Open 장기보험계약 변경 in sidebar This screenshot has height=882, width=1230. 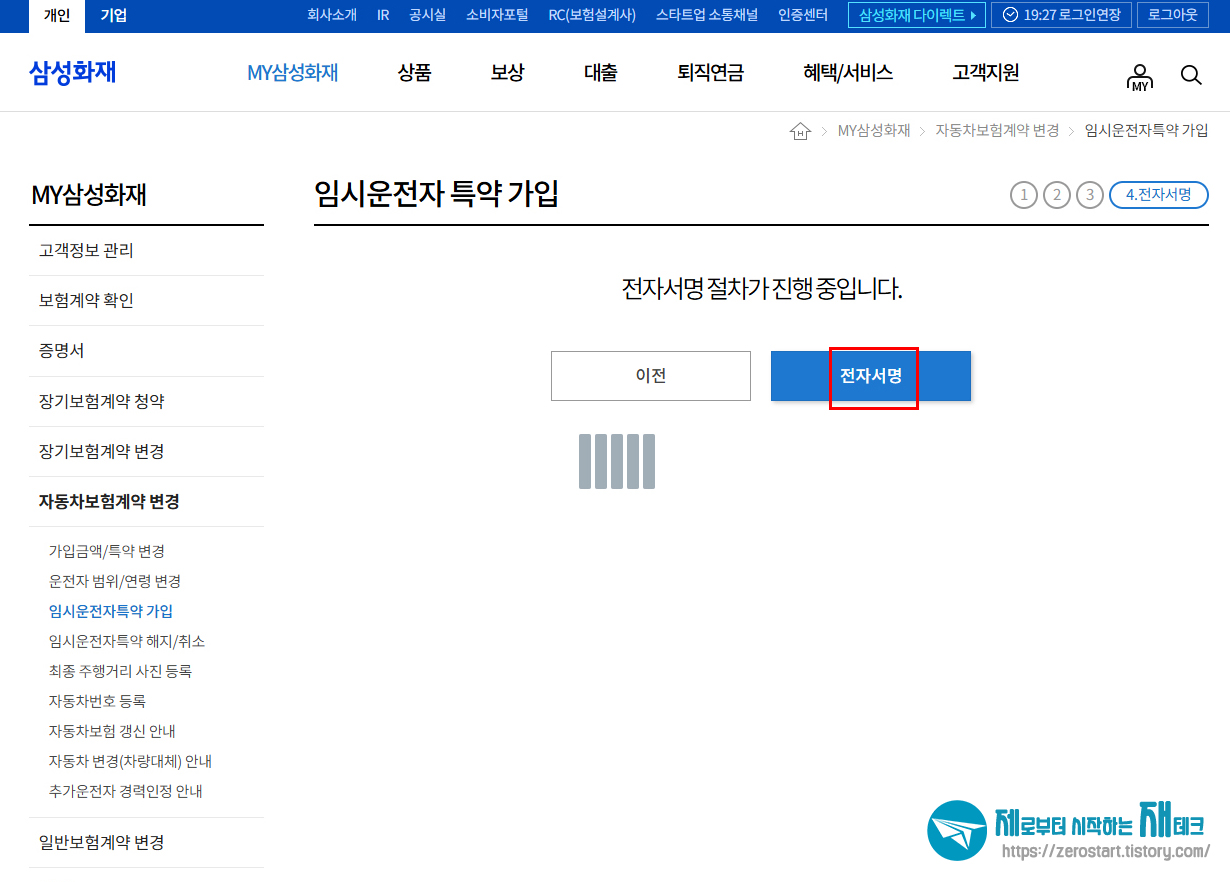pyautogui.click(x=147, y=452)
